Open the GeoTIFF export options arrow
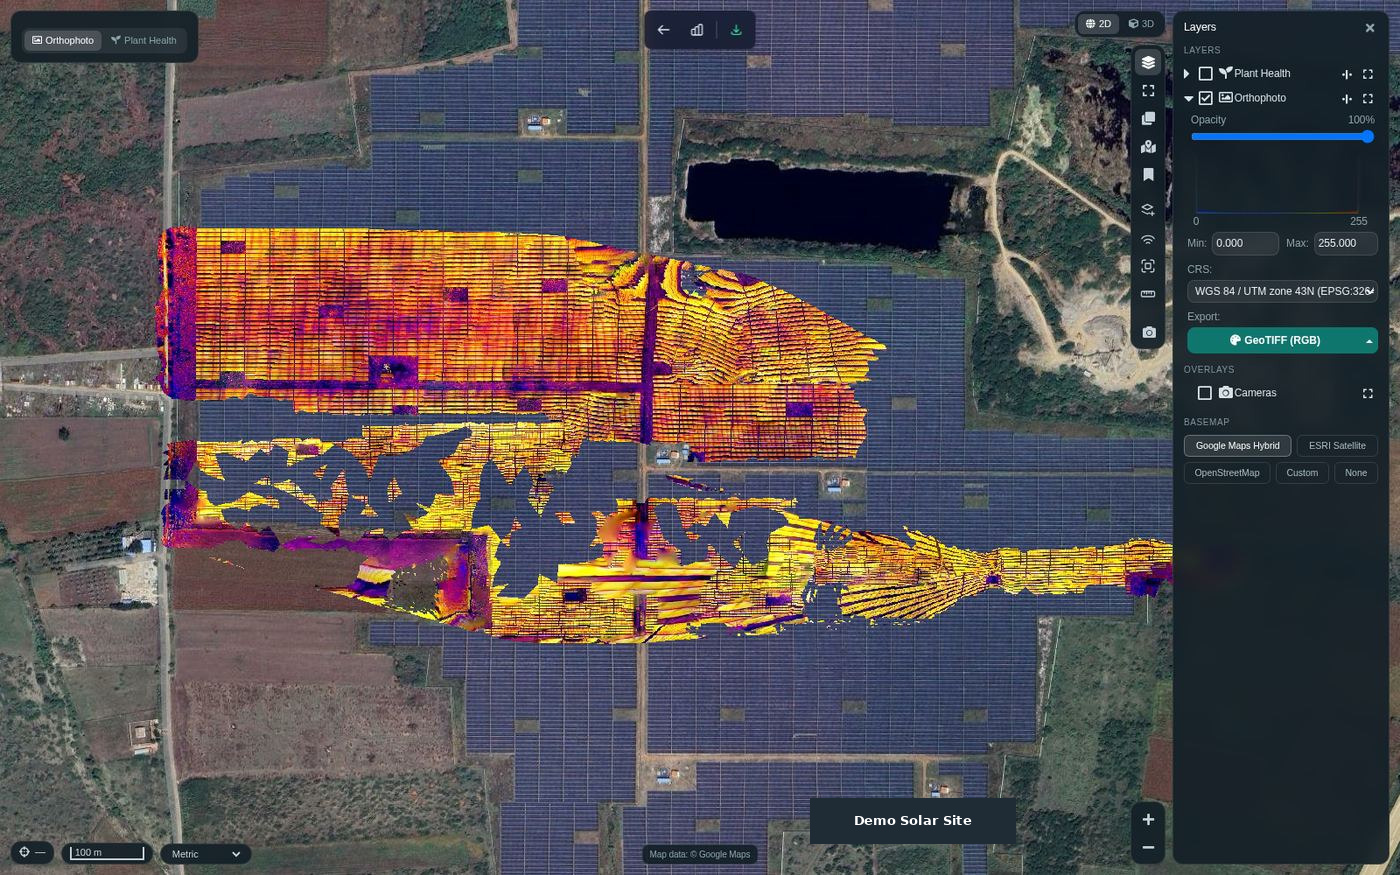Screen dimensions: 1400x875 click(1369, 341)
